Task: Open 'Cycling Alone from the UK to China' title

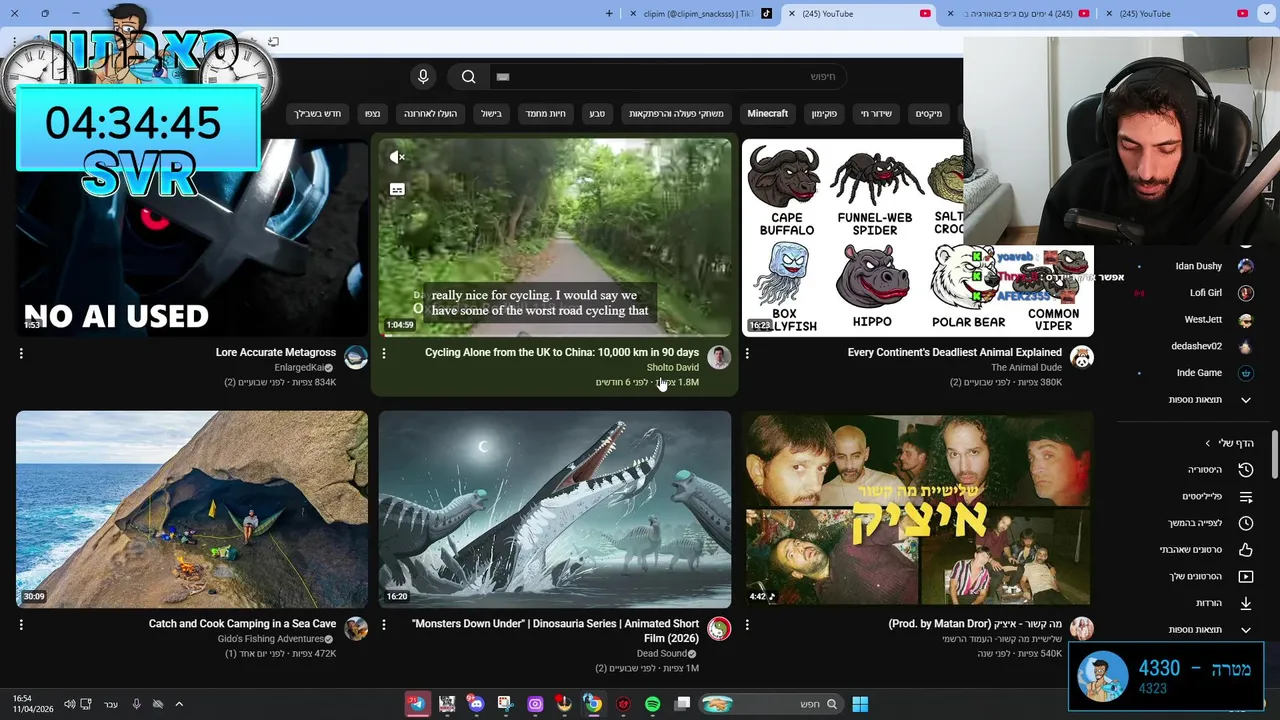Action: (x=562, y=352)
